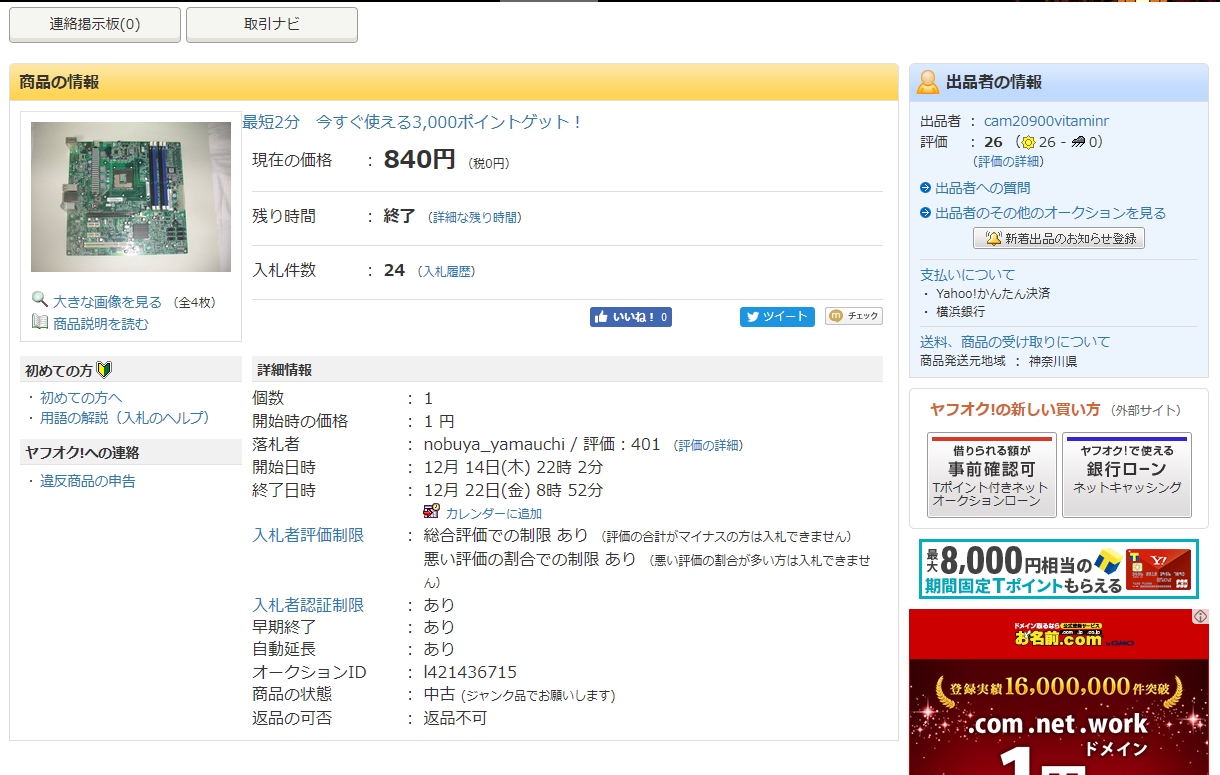Click the motherboard product thumbnail
1220x775 pixels.
(131, 197)
